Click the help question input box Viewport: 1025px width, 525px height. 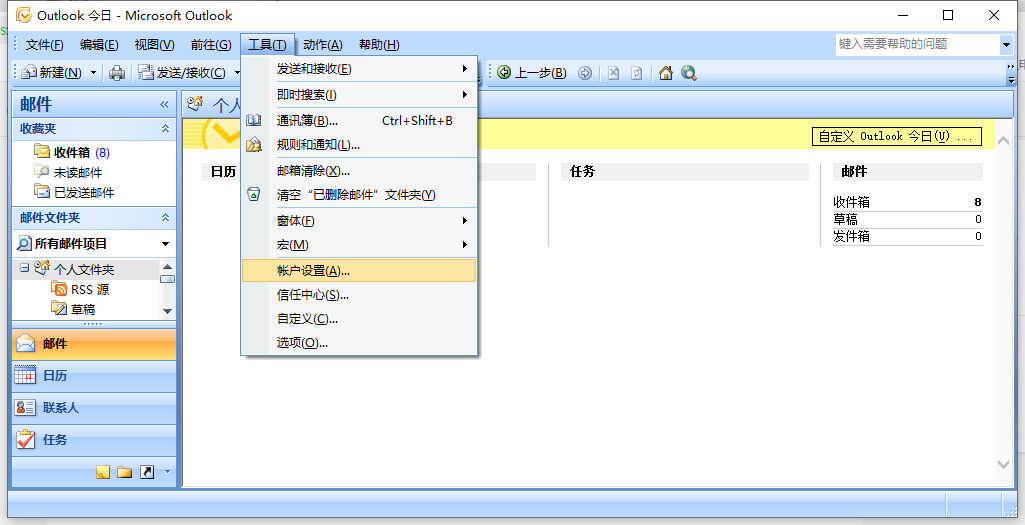pyautogui.click(x=917, y=44)
